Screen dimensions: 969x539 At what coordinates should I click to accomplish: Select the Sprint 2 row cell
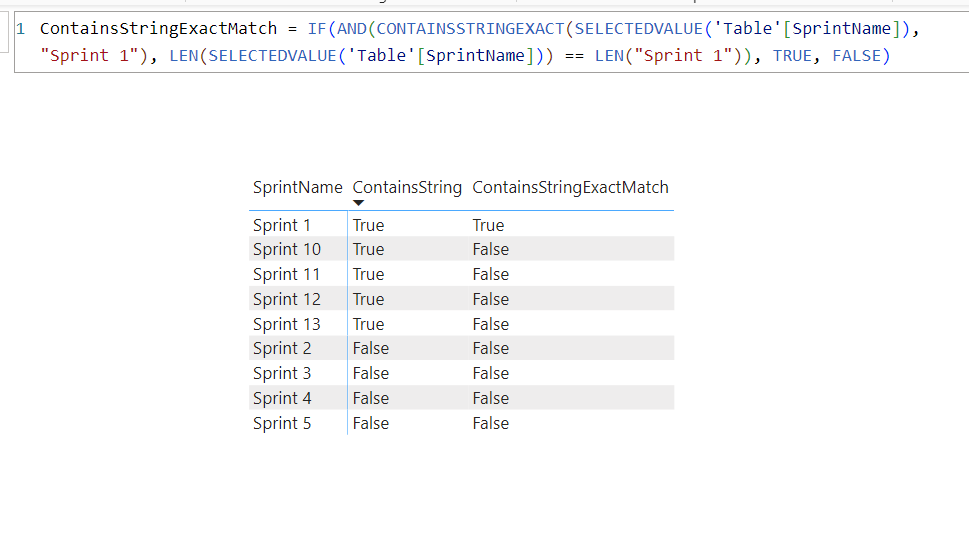tap(282, 349)
